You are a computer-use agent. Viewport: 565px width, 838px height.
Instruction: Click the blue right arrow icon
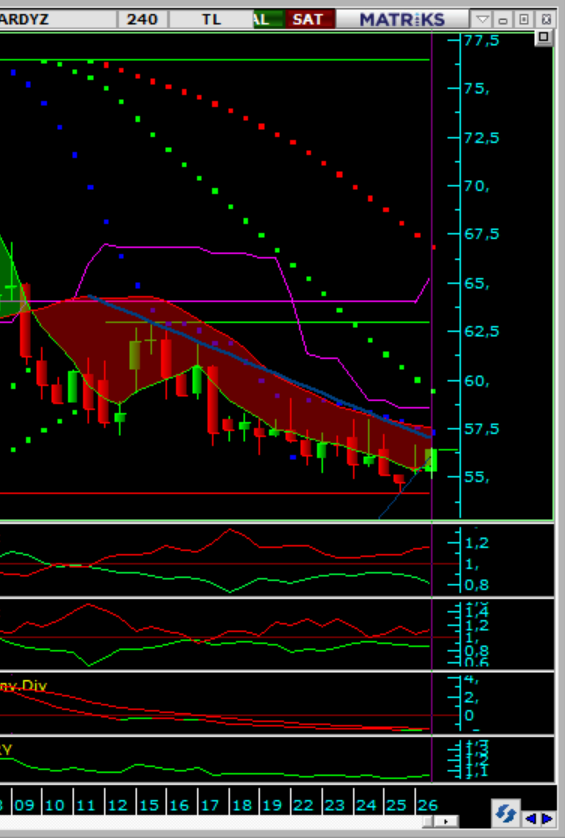547,818
